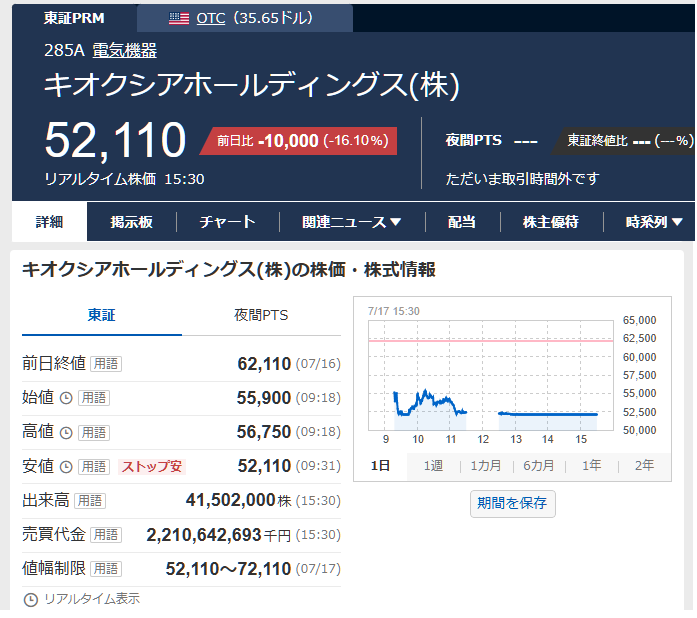697x618 pixels.
Task: Select the 東証 price tab
Action: click(x=102, y=316)
